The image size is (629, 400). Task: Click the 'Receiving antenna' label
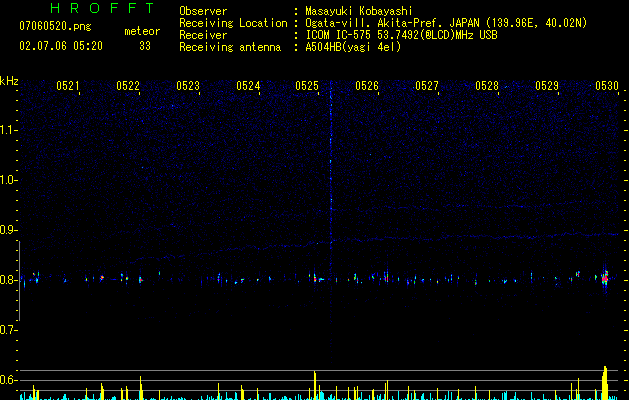point(230,47)
